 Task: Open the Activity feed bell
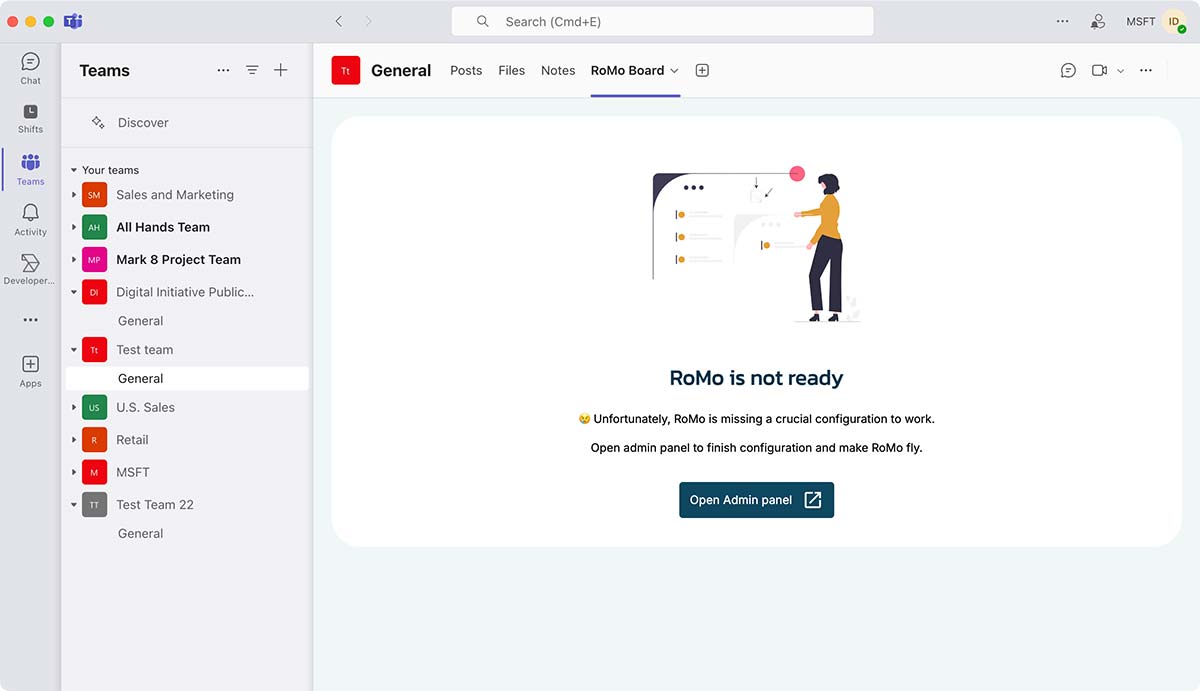point(30,219)
